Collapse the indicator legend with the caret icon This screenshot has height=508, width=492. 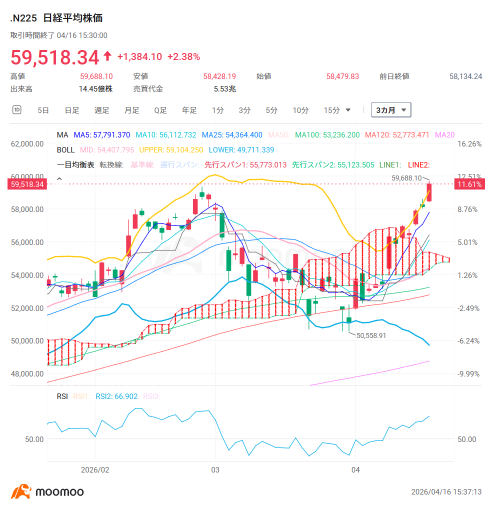click(x=59, y=179)
